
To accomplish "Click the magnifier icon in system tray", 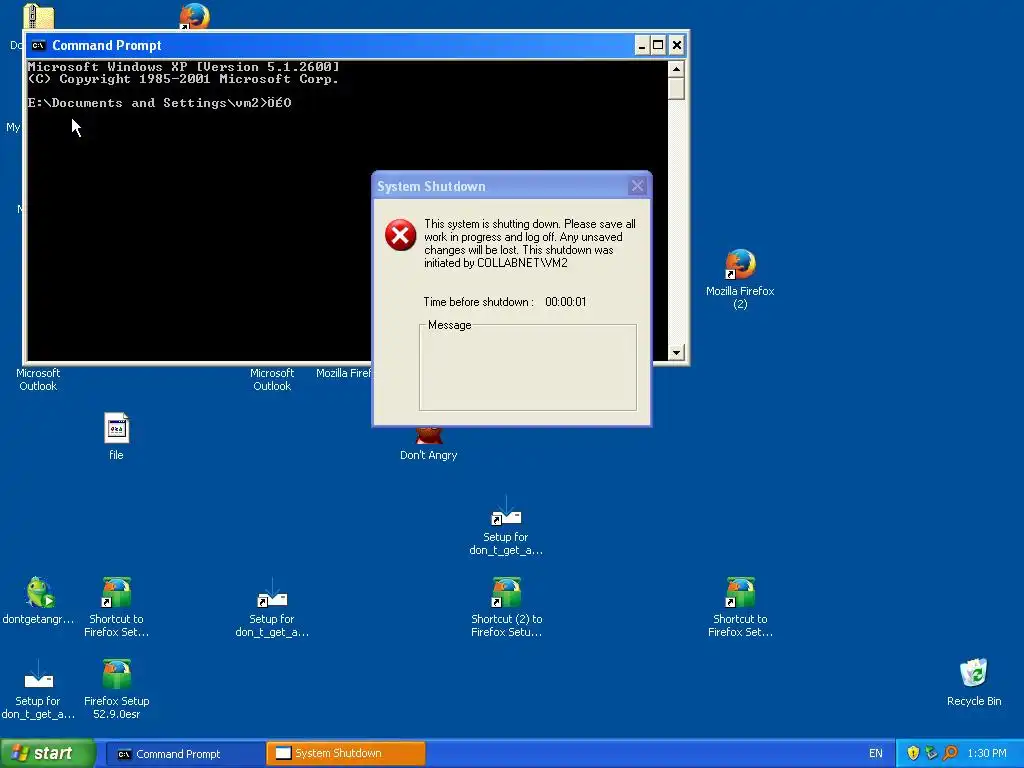I will pos(950,753).
